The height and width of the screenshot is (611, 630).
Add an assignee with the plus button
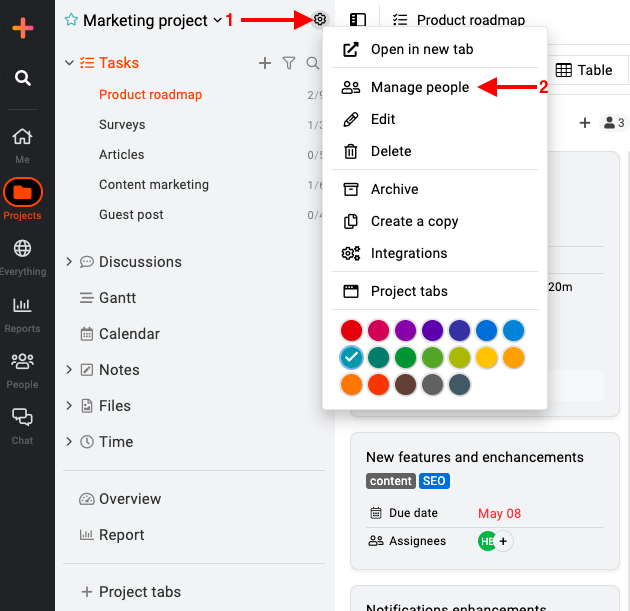(x=503, y=541)
